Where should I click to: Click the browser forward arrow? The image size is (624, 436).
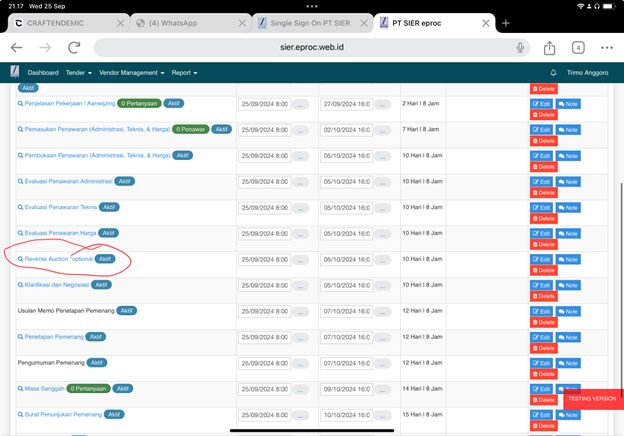point(46,47)
